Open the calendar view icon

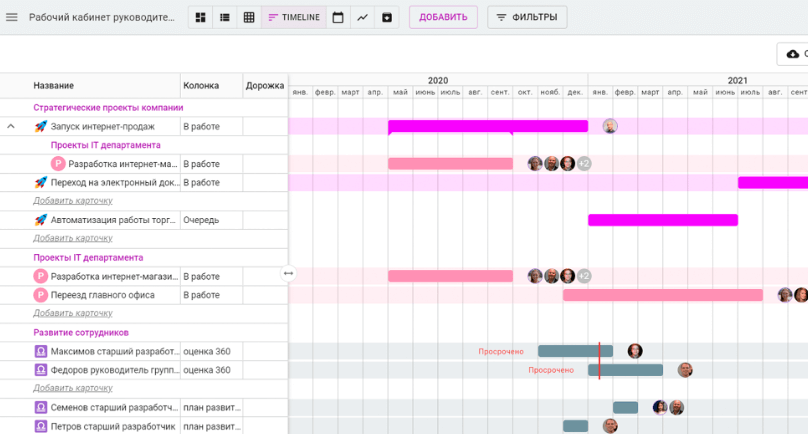(338, 17)
